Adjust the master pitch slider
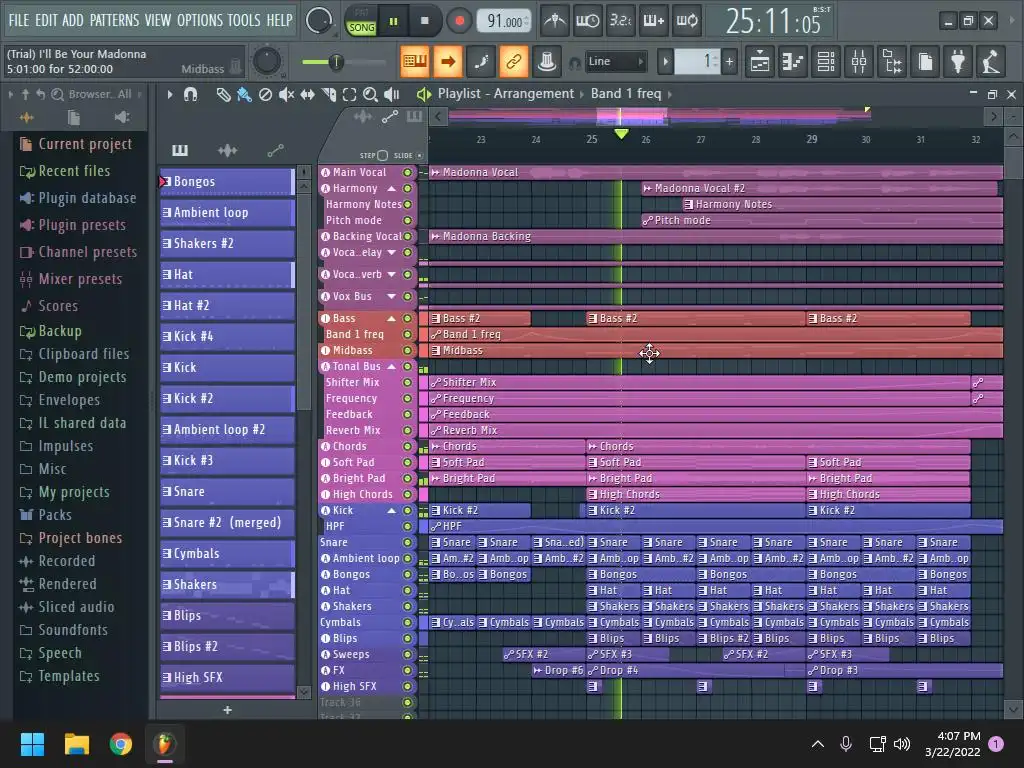 tap(344, 62)
